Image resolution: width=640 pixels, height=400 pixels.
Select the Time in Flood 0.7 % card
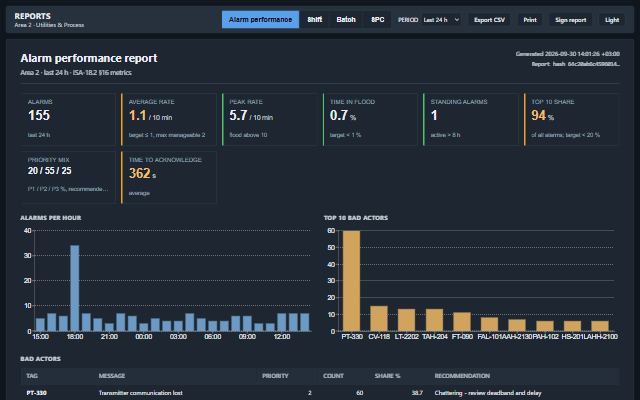(370, 120)
